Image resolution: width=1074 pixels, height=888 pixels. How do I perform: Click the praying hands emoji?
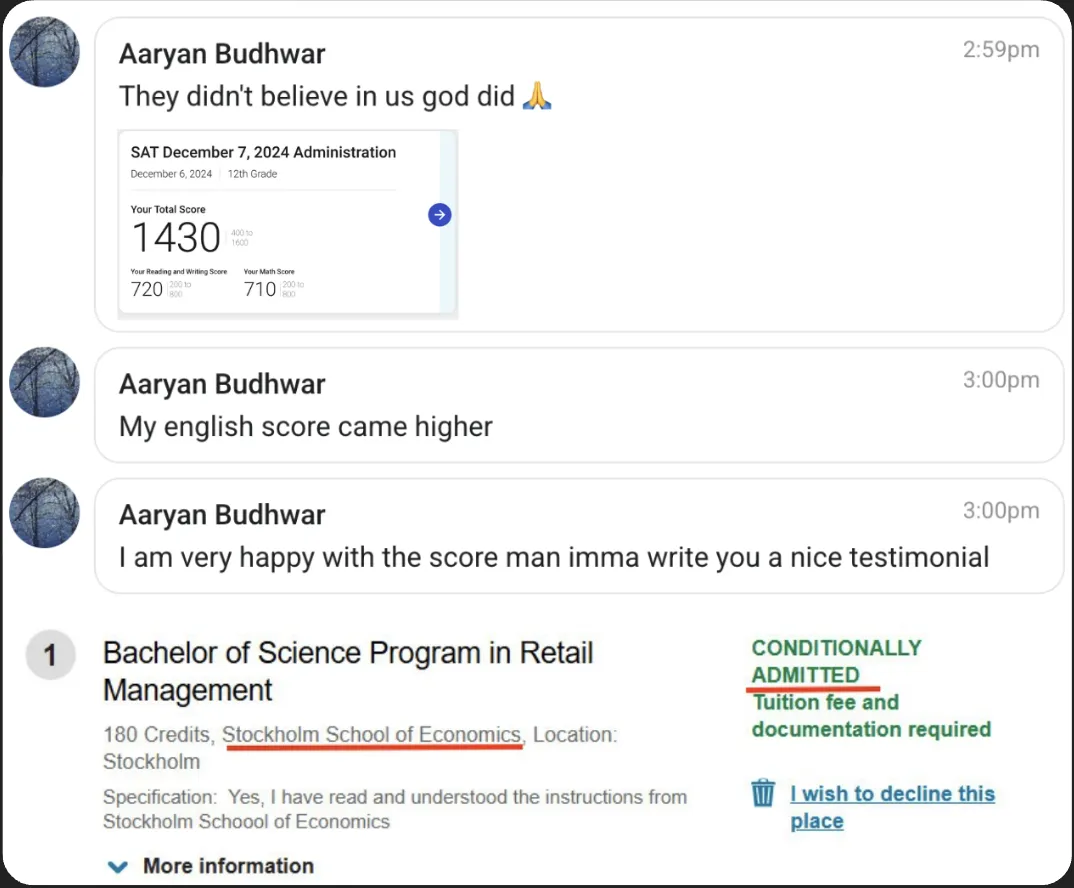[x=537, y=95]
